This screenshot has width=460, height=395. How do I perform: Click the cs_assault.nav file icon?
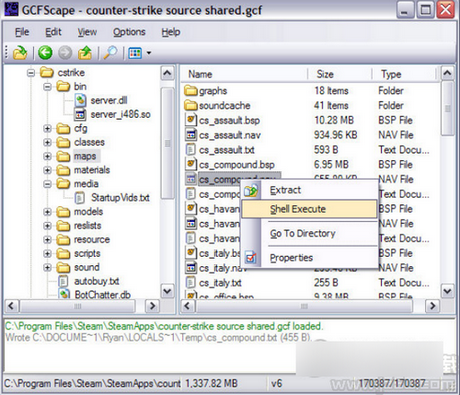[x=191, y=135]
